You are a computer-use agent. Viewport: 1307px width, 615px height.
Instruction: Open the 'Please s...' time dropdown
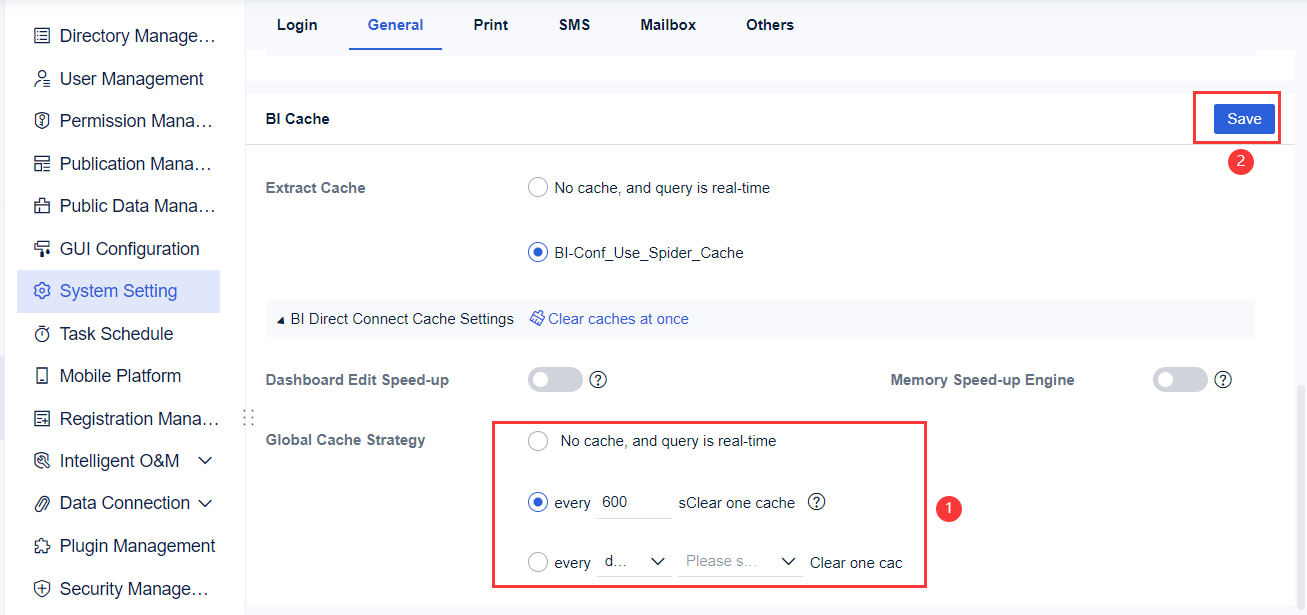(740, 562)
